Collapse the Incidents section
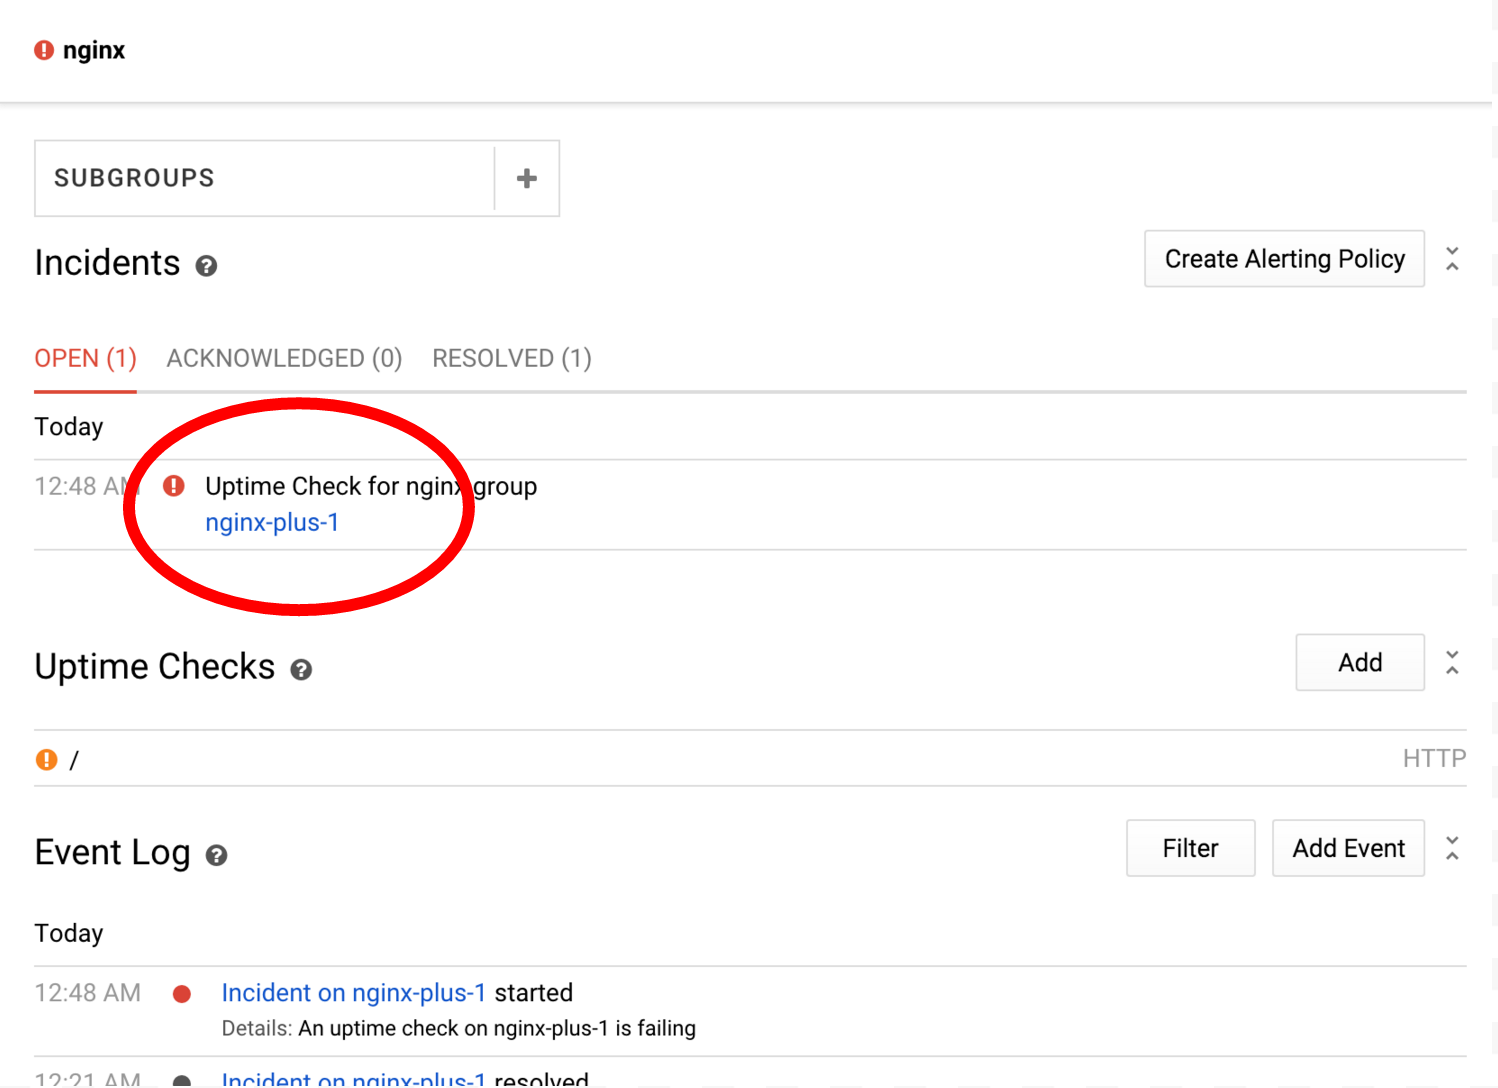Screen dimensions: 1498x1088 coord(1452,259)
